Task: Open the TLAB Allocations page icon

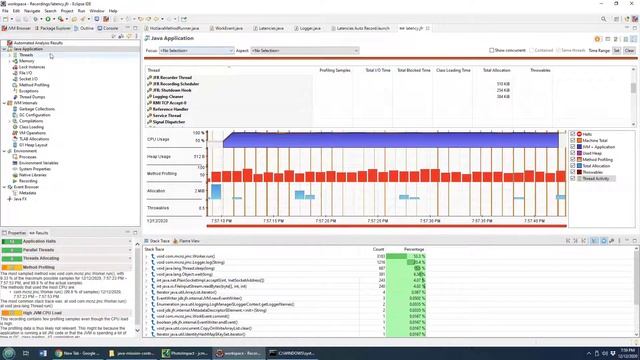Action: (x=15, y=139)
